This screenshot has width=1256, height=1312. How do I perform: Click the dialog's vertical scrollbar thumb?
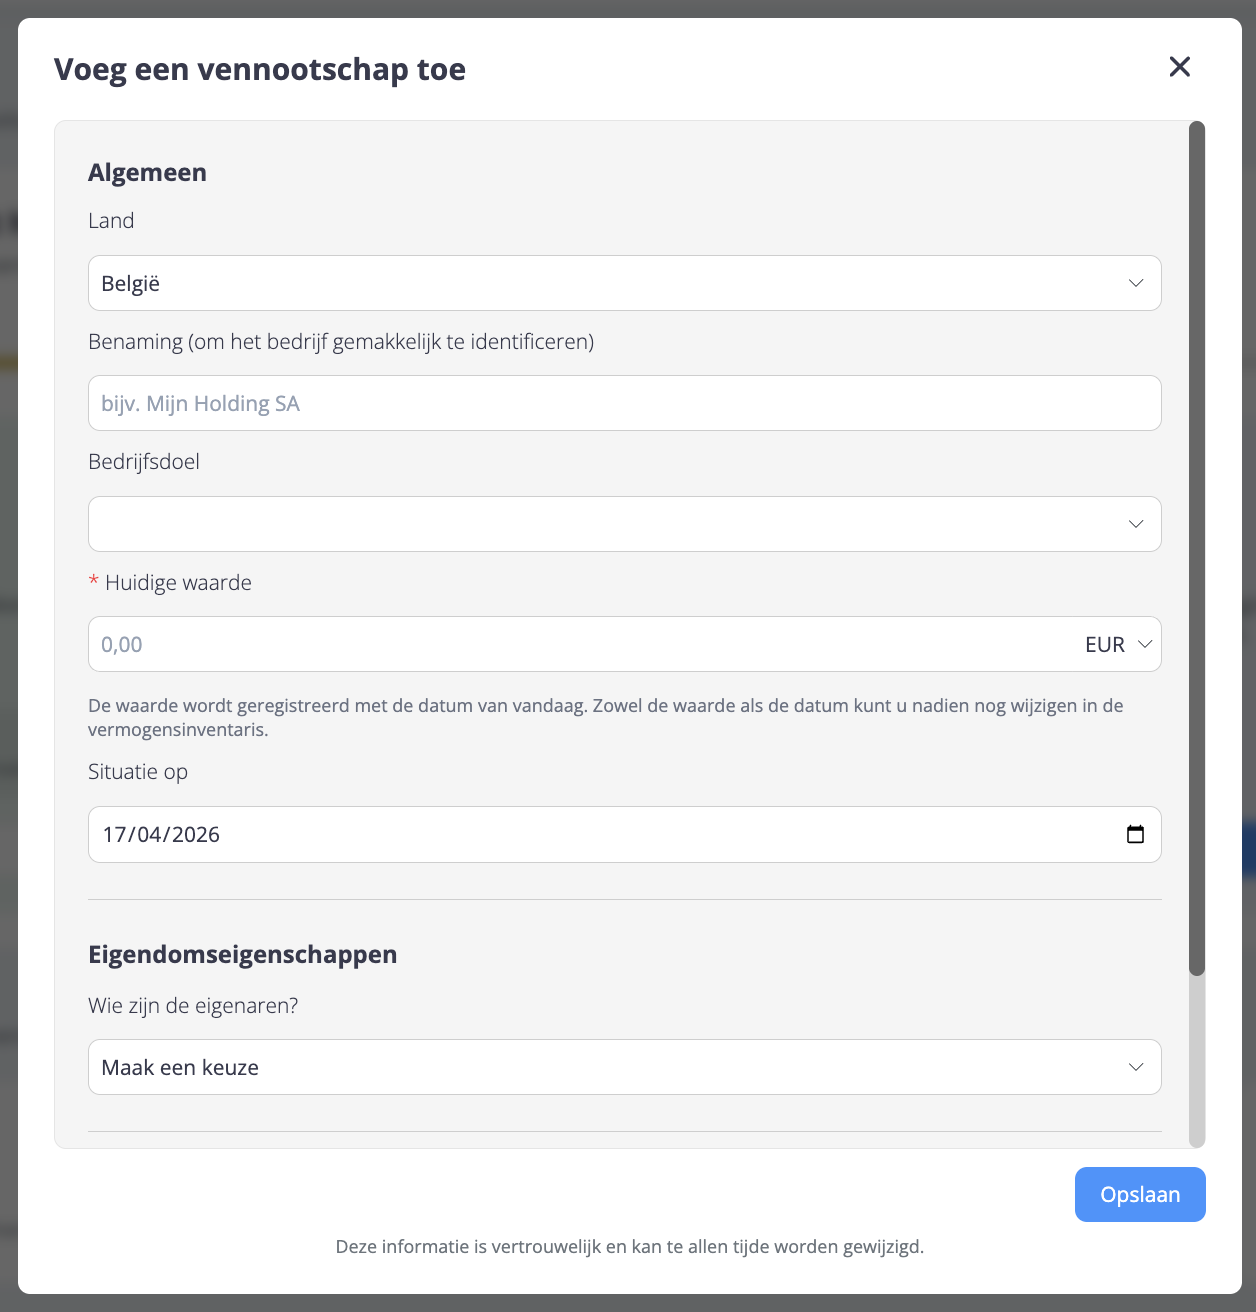1197,548
